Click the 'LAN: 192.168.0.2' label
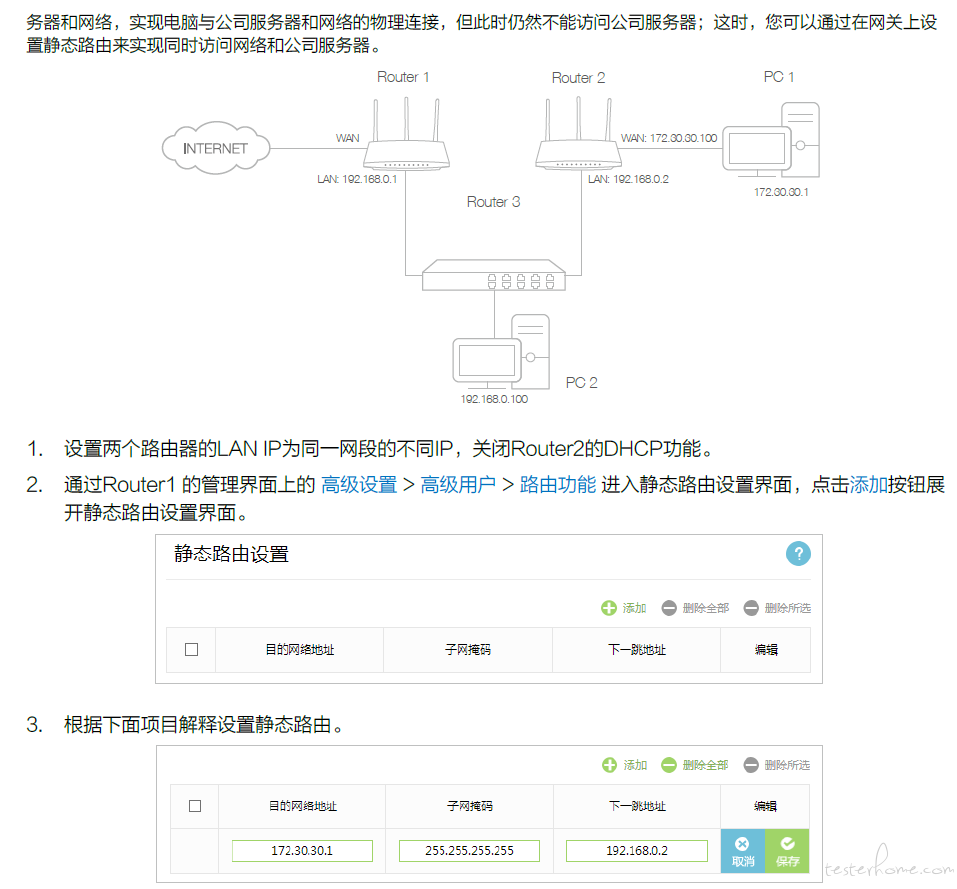957x889 pixels. tap(628, 179)
